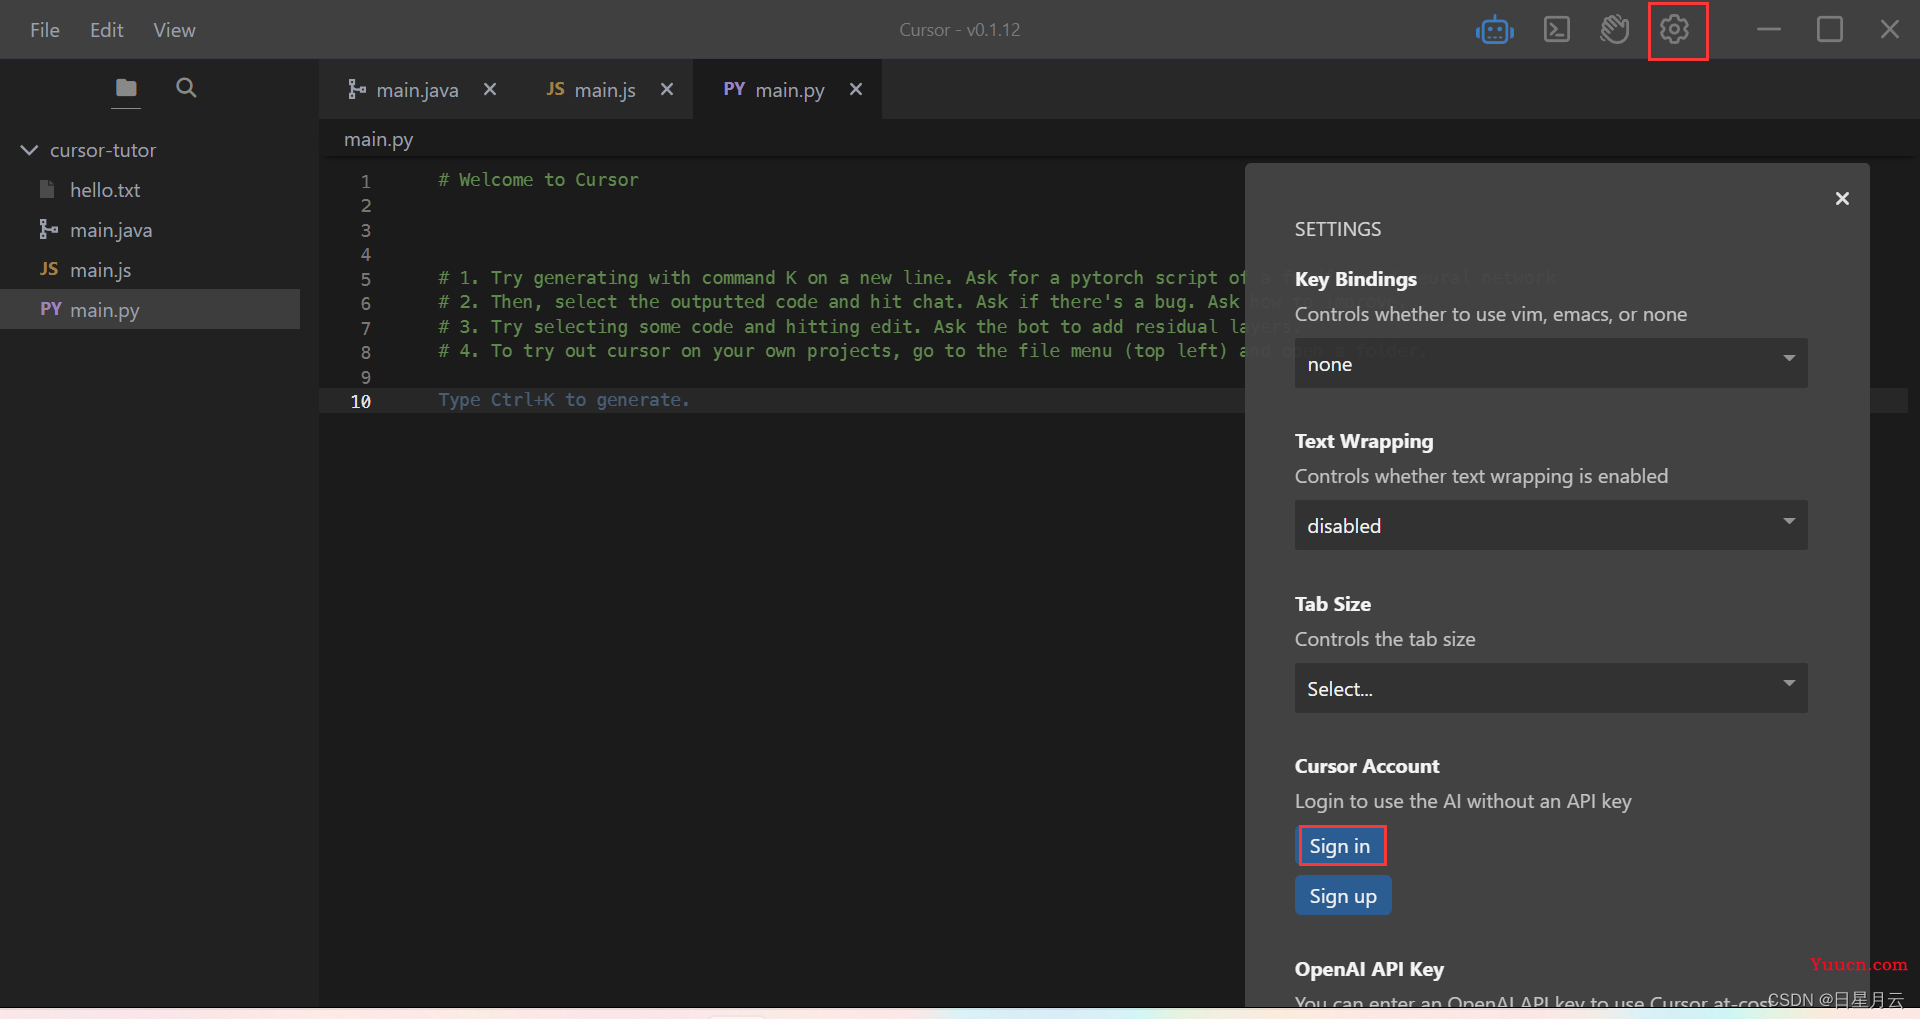The image size is (1920, 1019).
Task: Click the Sign up button
Action: pos(1343,896)
